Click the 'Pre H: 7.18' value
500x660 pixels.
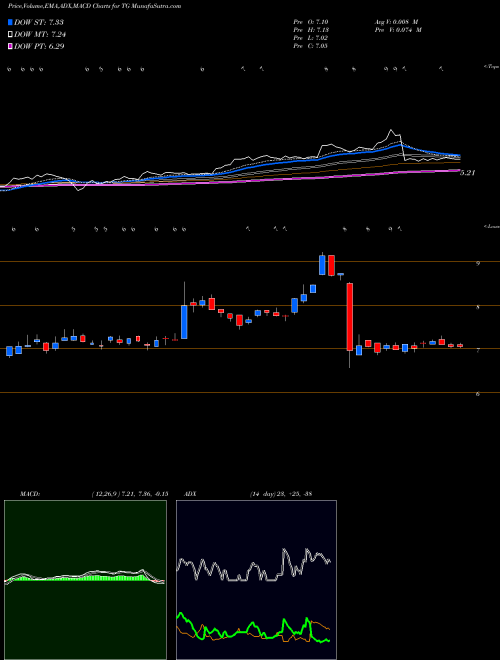[x=311, y=30]
